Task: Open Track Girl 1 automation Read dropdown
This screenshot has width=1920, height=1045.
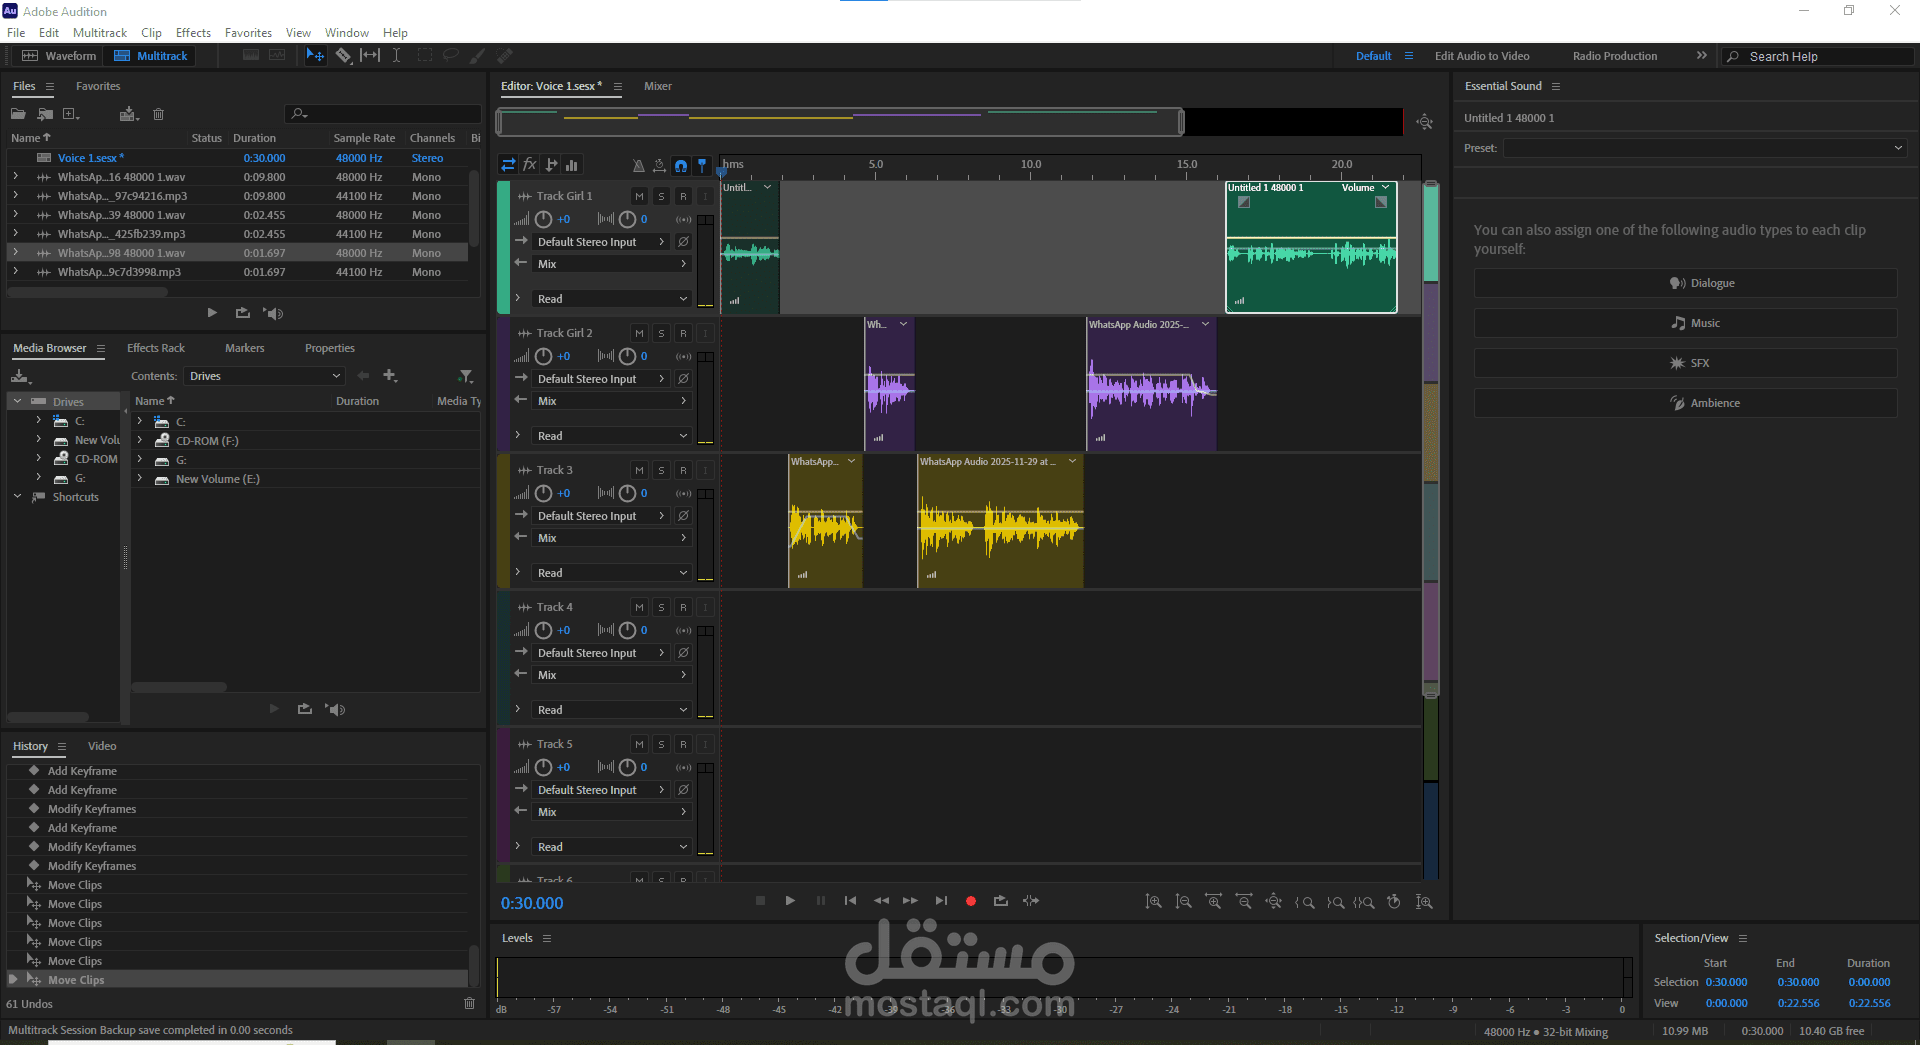Action: (x=611, y=299)
